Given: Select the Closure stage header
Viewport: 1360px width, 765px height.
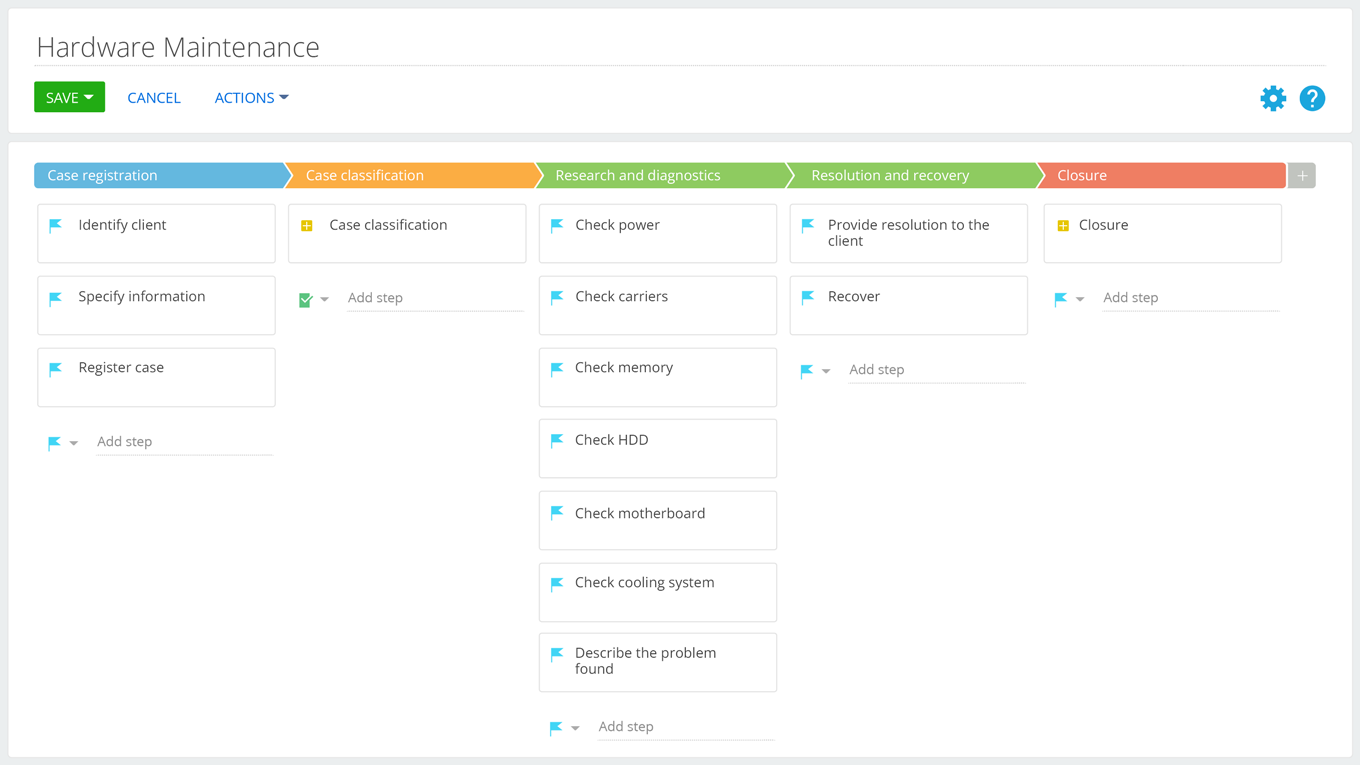Looking at the screenshot, I should 1162,175.
